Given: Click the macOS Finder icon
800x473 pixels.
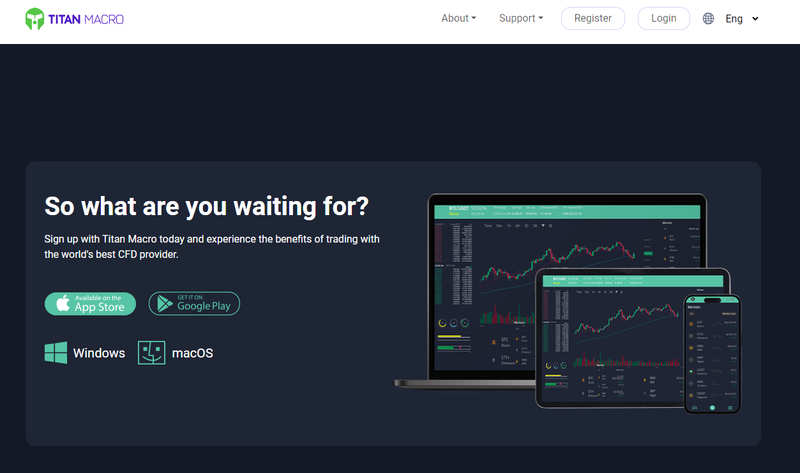Looking at the screenshot, I should (x=152, y=353).
